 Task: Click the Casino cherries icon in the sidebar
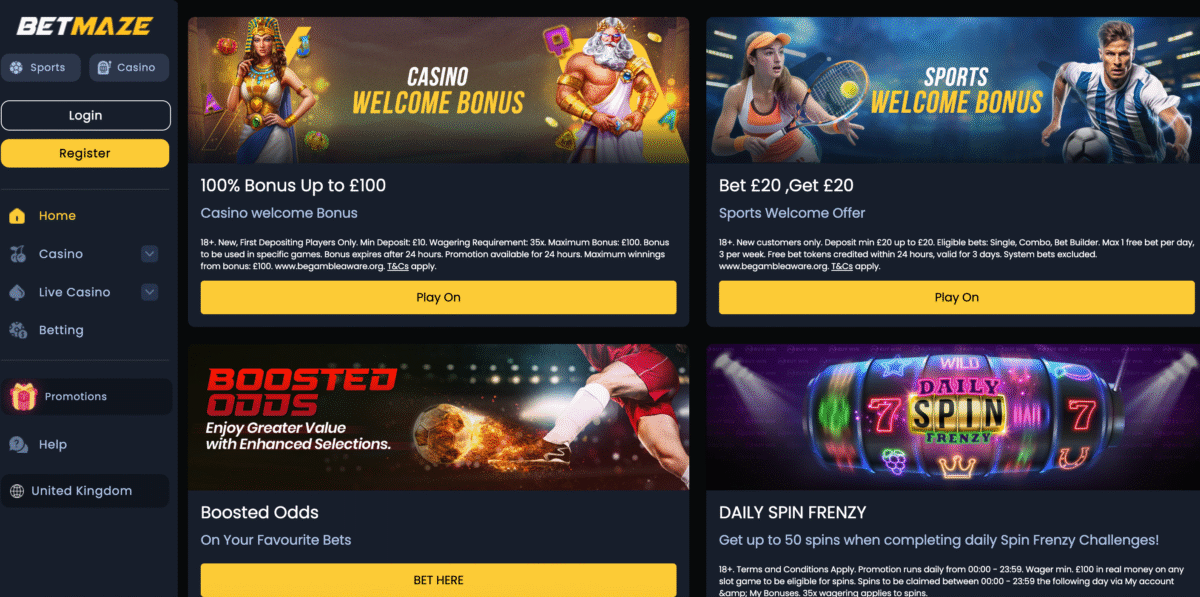pos(17,254)
